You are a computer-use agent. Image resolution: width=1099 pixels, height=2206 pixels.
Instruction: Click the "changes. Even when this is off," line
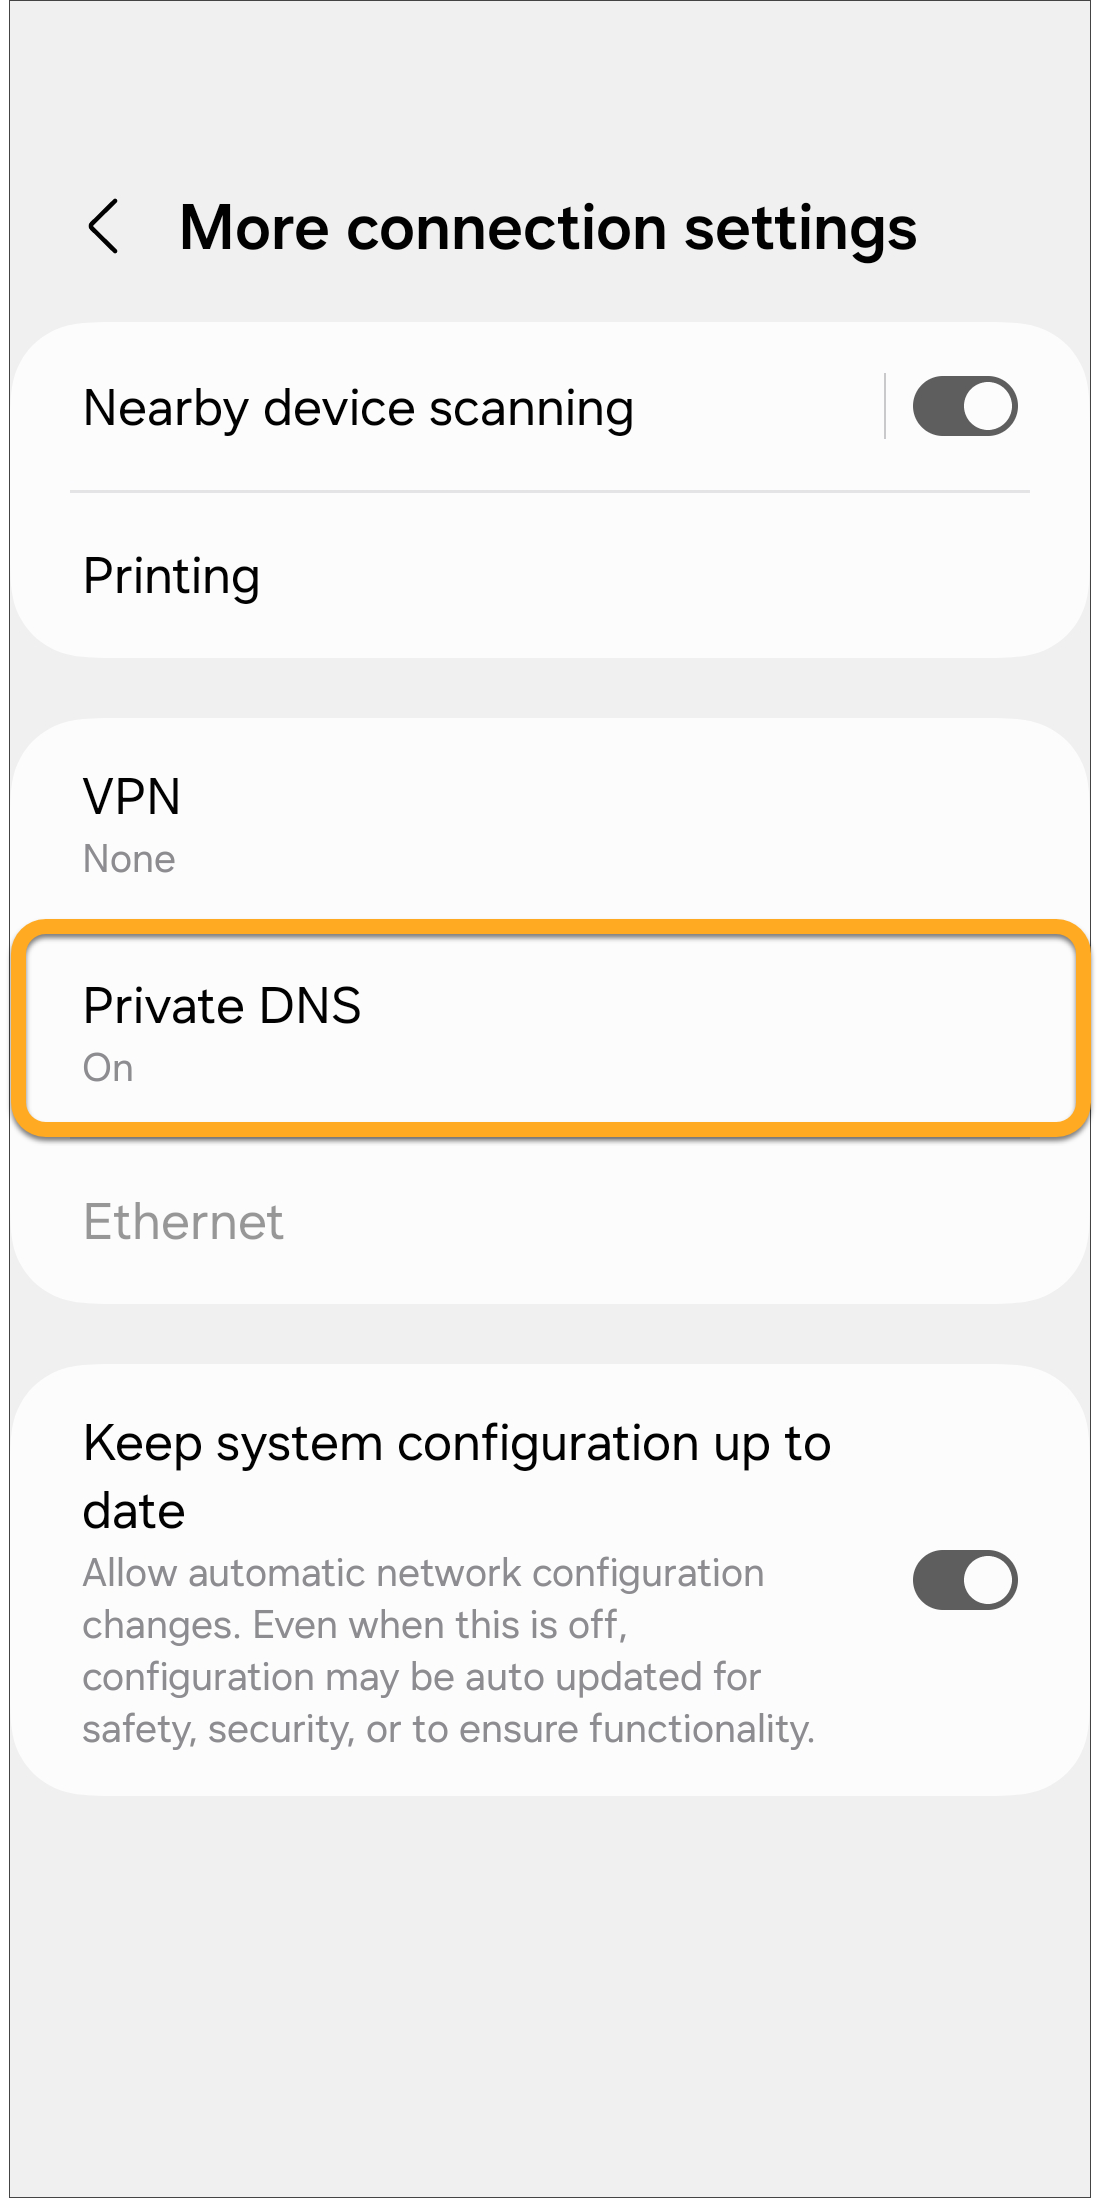(354, 1625)
